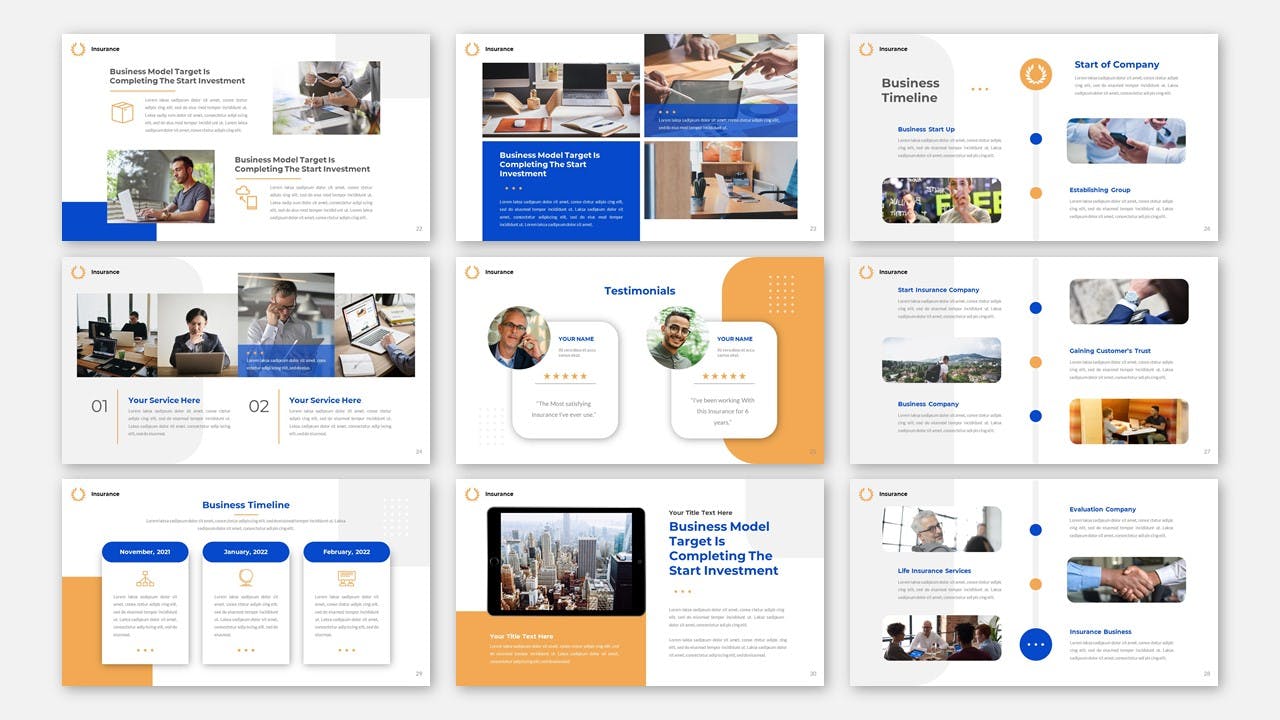This screenshot has width=1280, height=720.
Task: Open the tablet city skyline image
Action: pyautogui.click(x=565, y=561)
